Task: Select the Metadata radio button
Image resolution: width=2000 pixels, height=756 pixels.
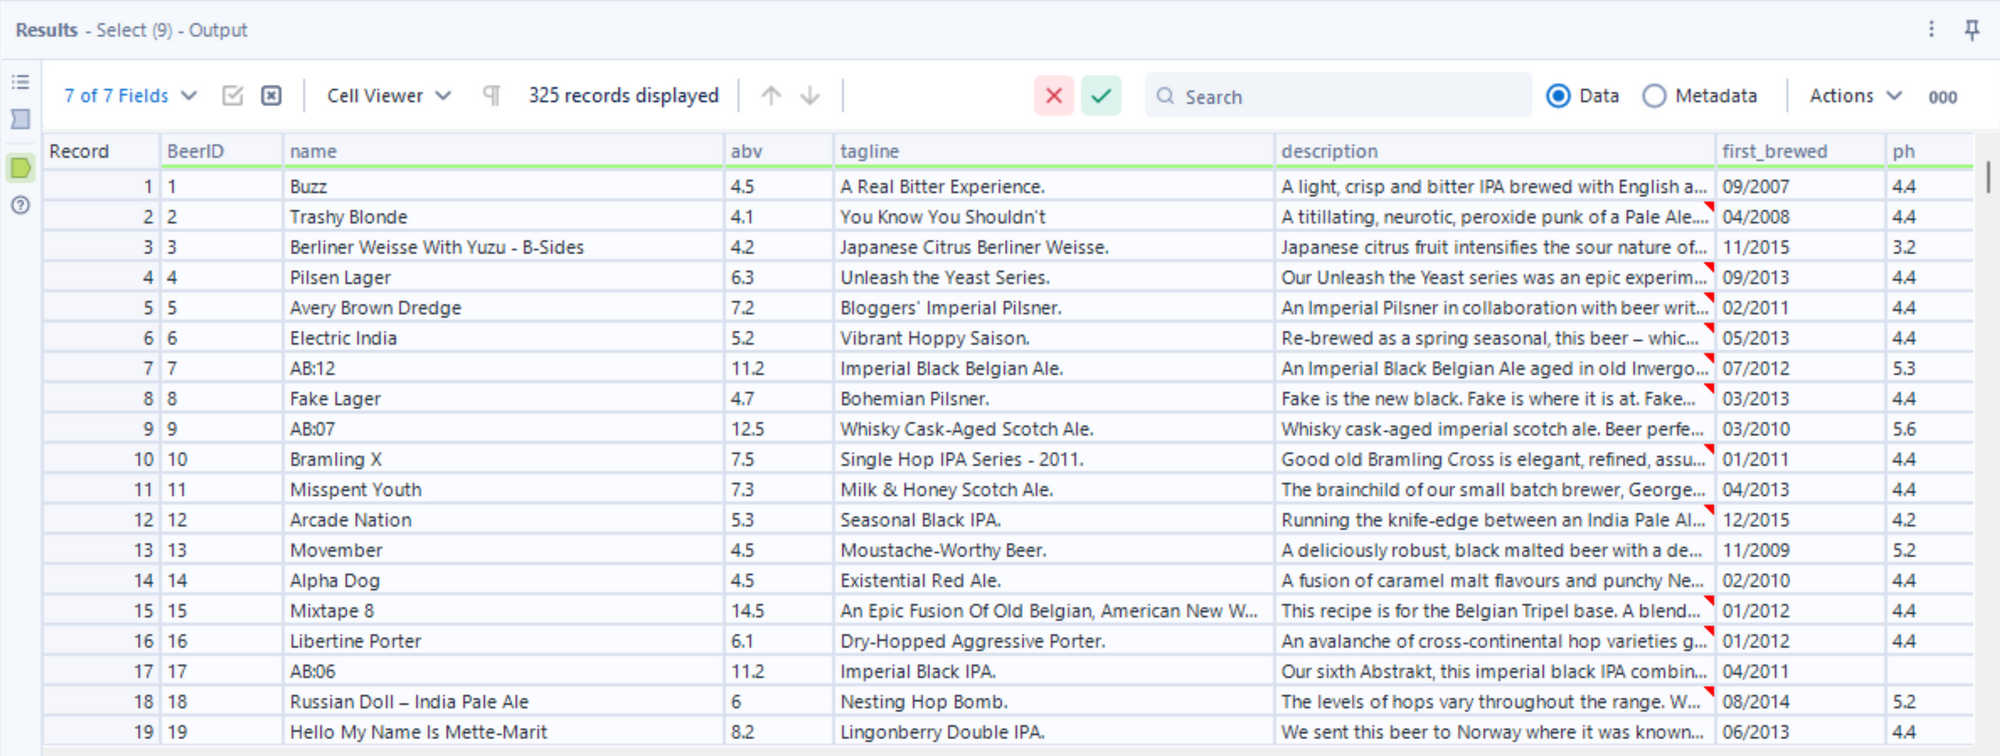Action: coord(1654,96)
